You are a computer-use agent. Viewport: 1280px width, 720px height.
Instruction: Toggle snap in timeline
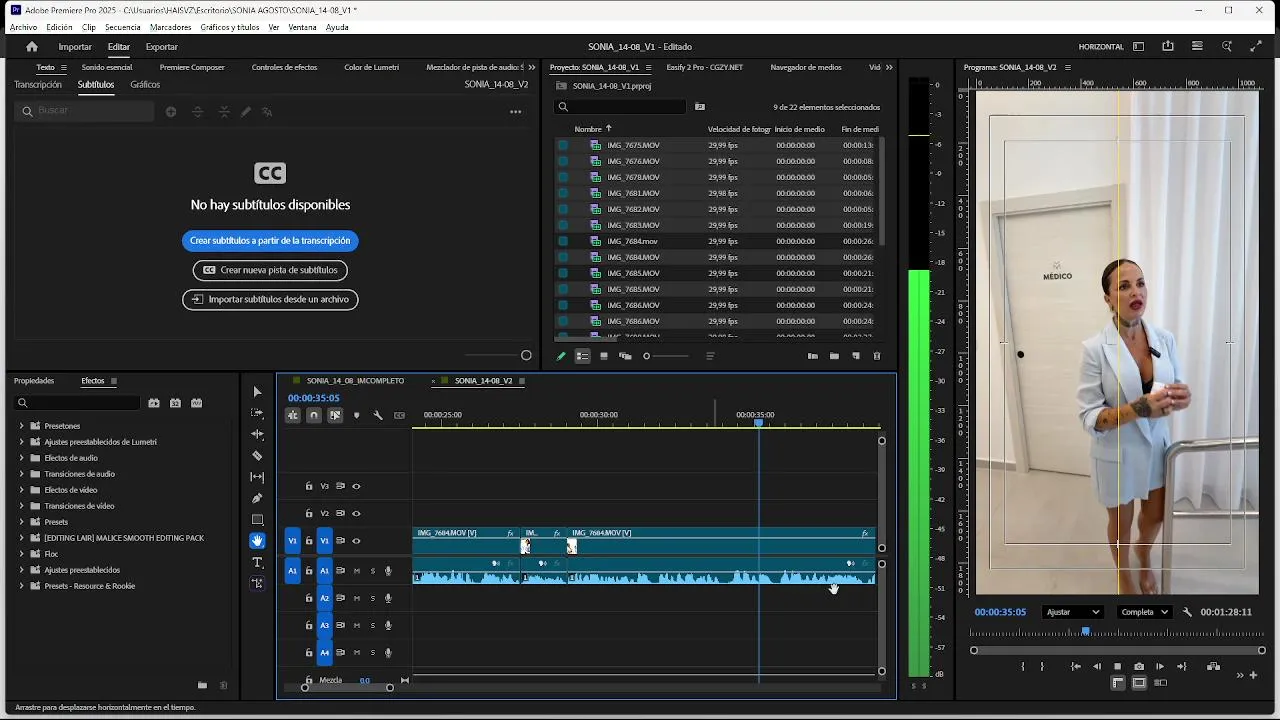314,415
